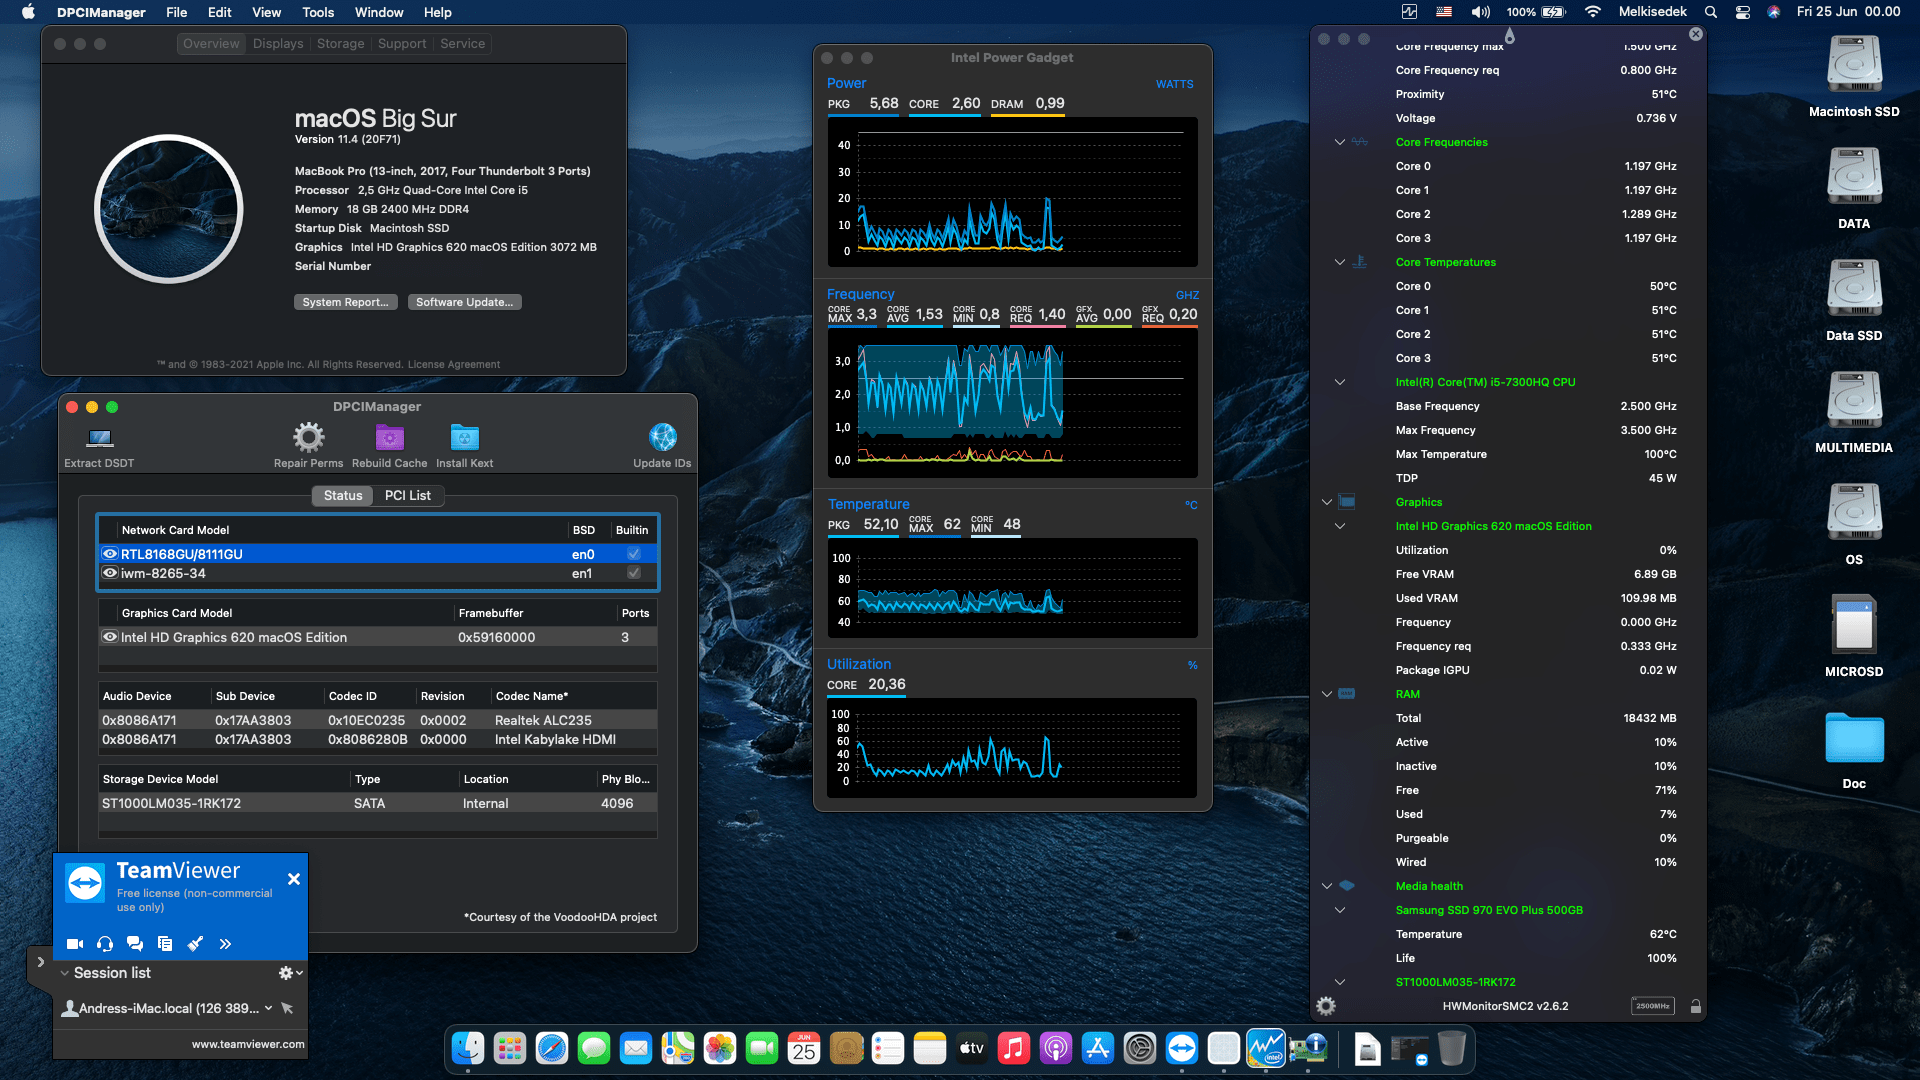The image size is (1920, 1080).
Task: Open License Agreement link
Action: point(454,365)
